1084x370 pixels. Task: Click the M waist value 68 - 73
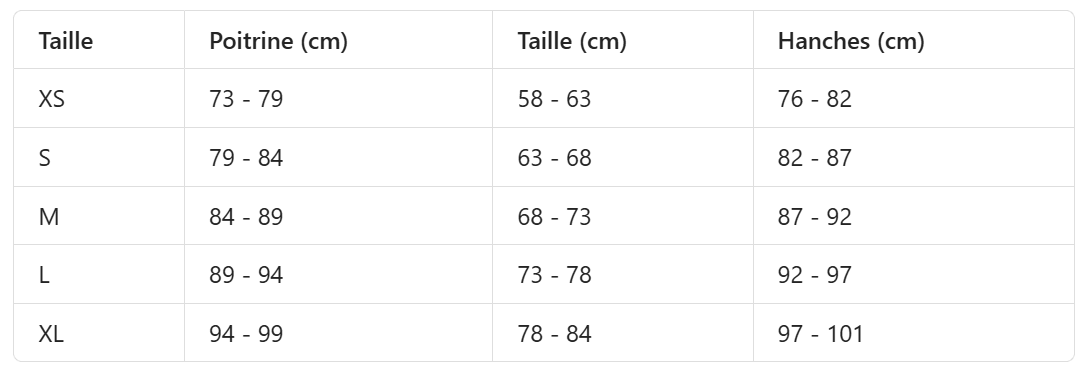[554, 216]
